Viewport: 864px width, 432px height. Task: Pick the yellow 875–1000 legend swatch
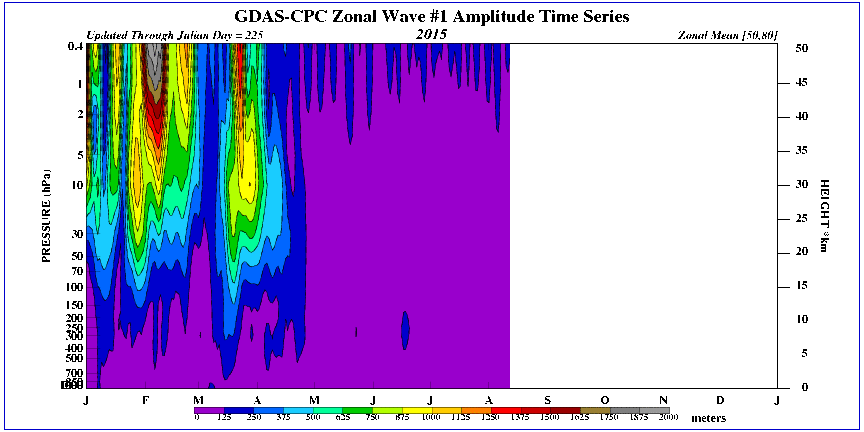417,410
